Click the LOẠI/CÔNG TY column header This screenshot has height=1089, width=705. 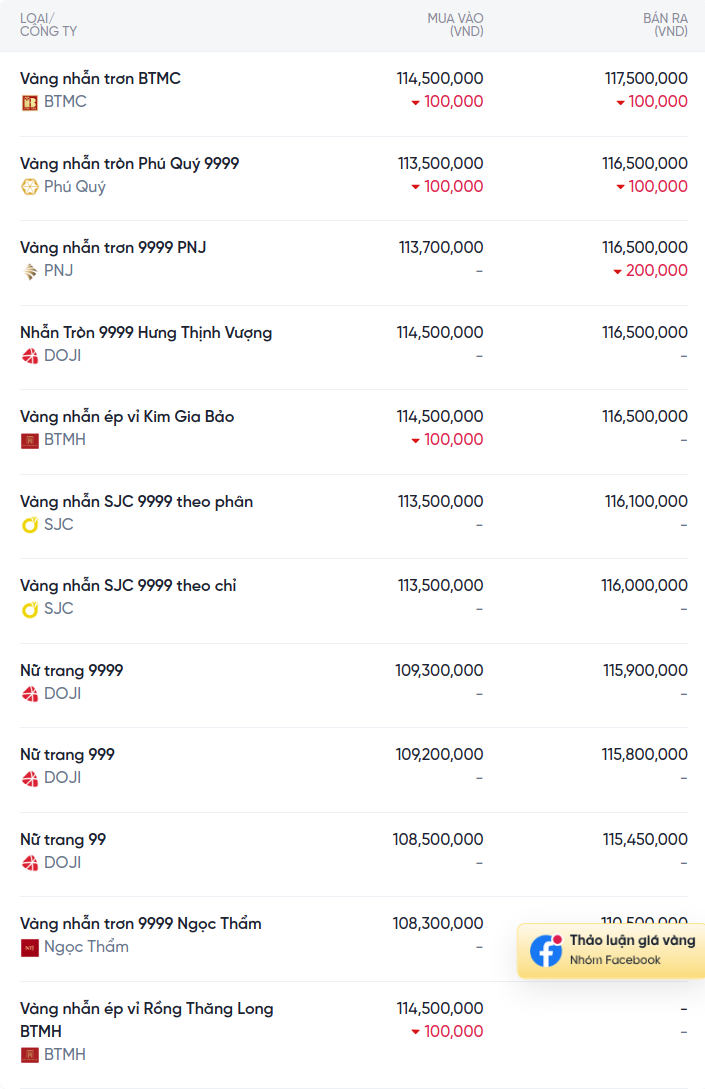48,25
